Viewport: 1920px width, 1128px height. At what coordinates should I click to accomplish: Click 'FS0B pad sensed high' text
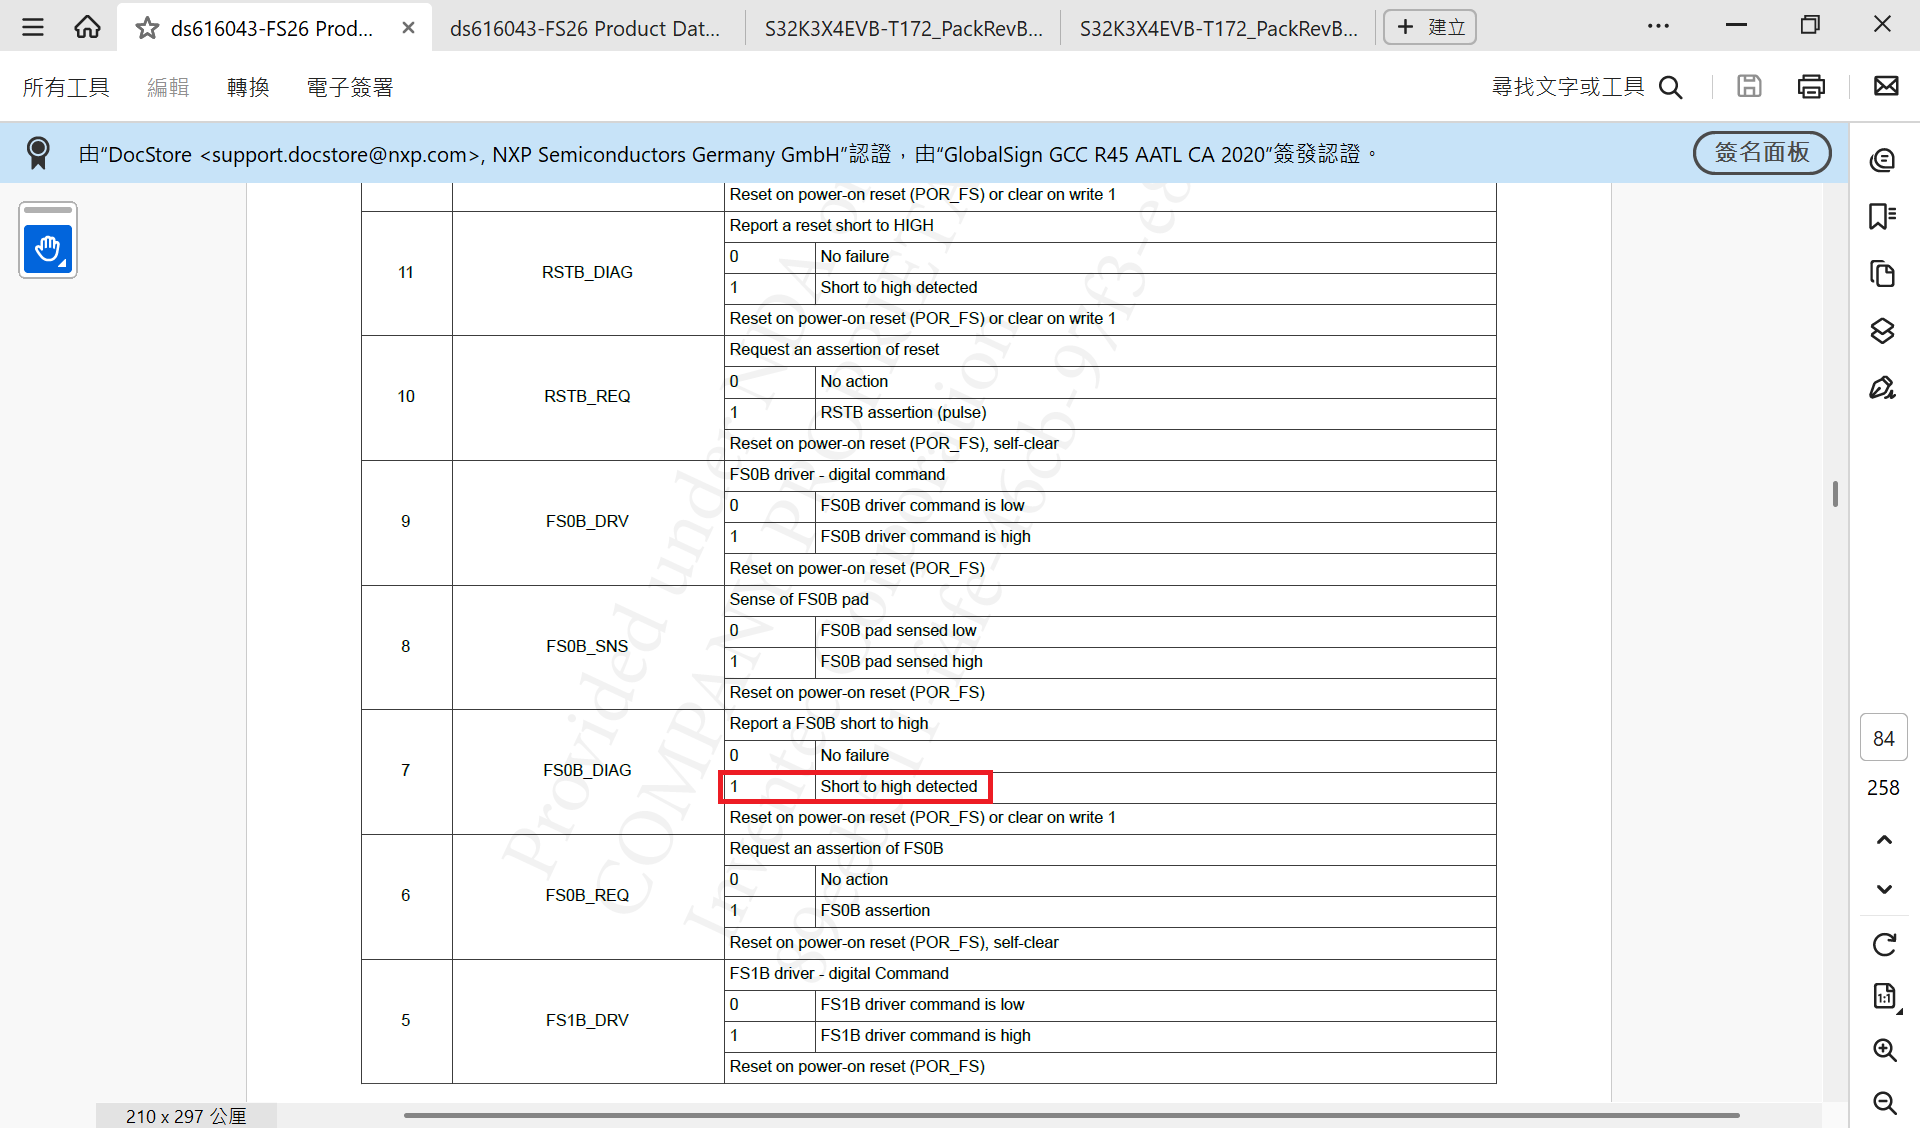[901, 661]
